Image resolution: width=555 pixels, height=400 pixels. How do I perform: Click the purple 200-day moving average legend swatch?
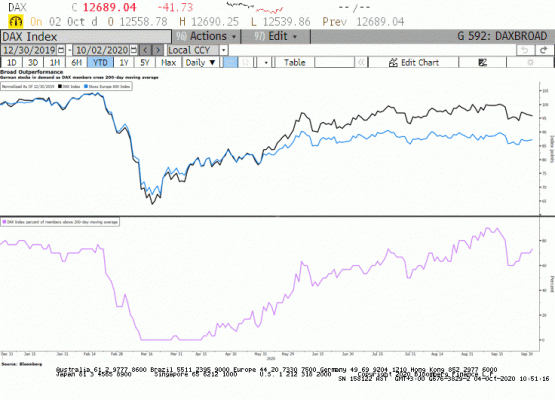pyautogui.click(x=4, y=222)
